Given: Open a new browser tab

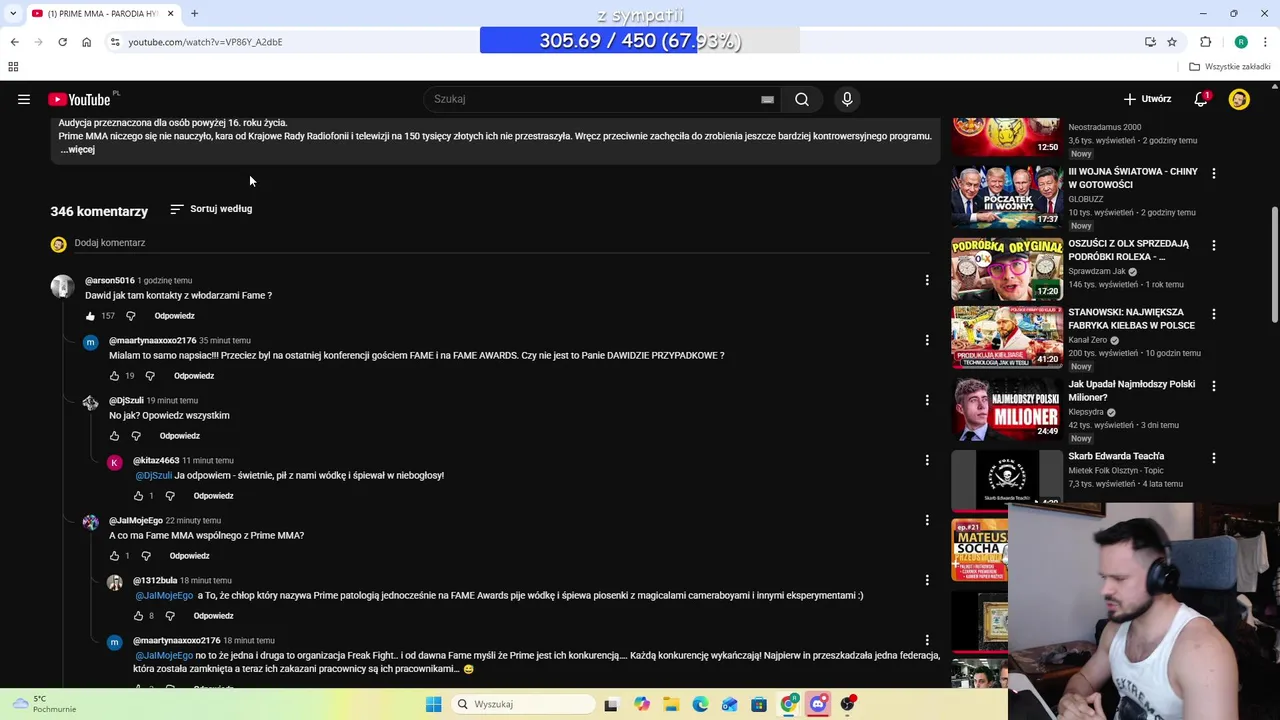Looking at the screenshot, I should click(x=194, y=13).
